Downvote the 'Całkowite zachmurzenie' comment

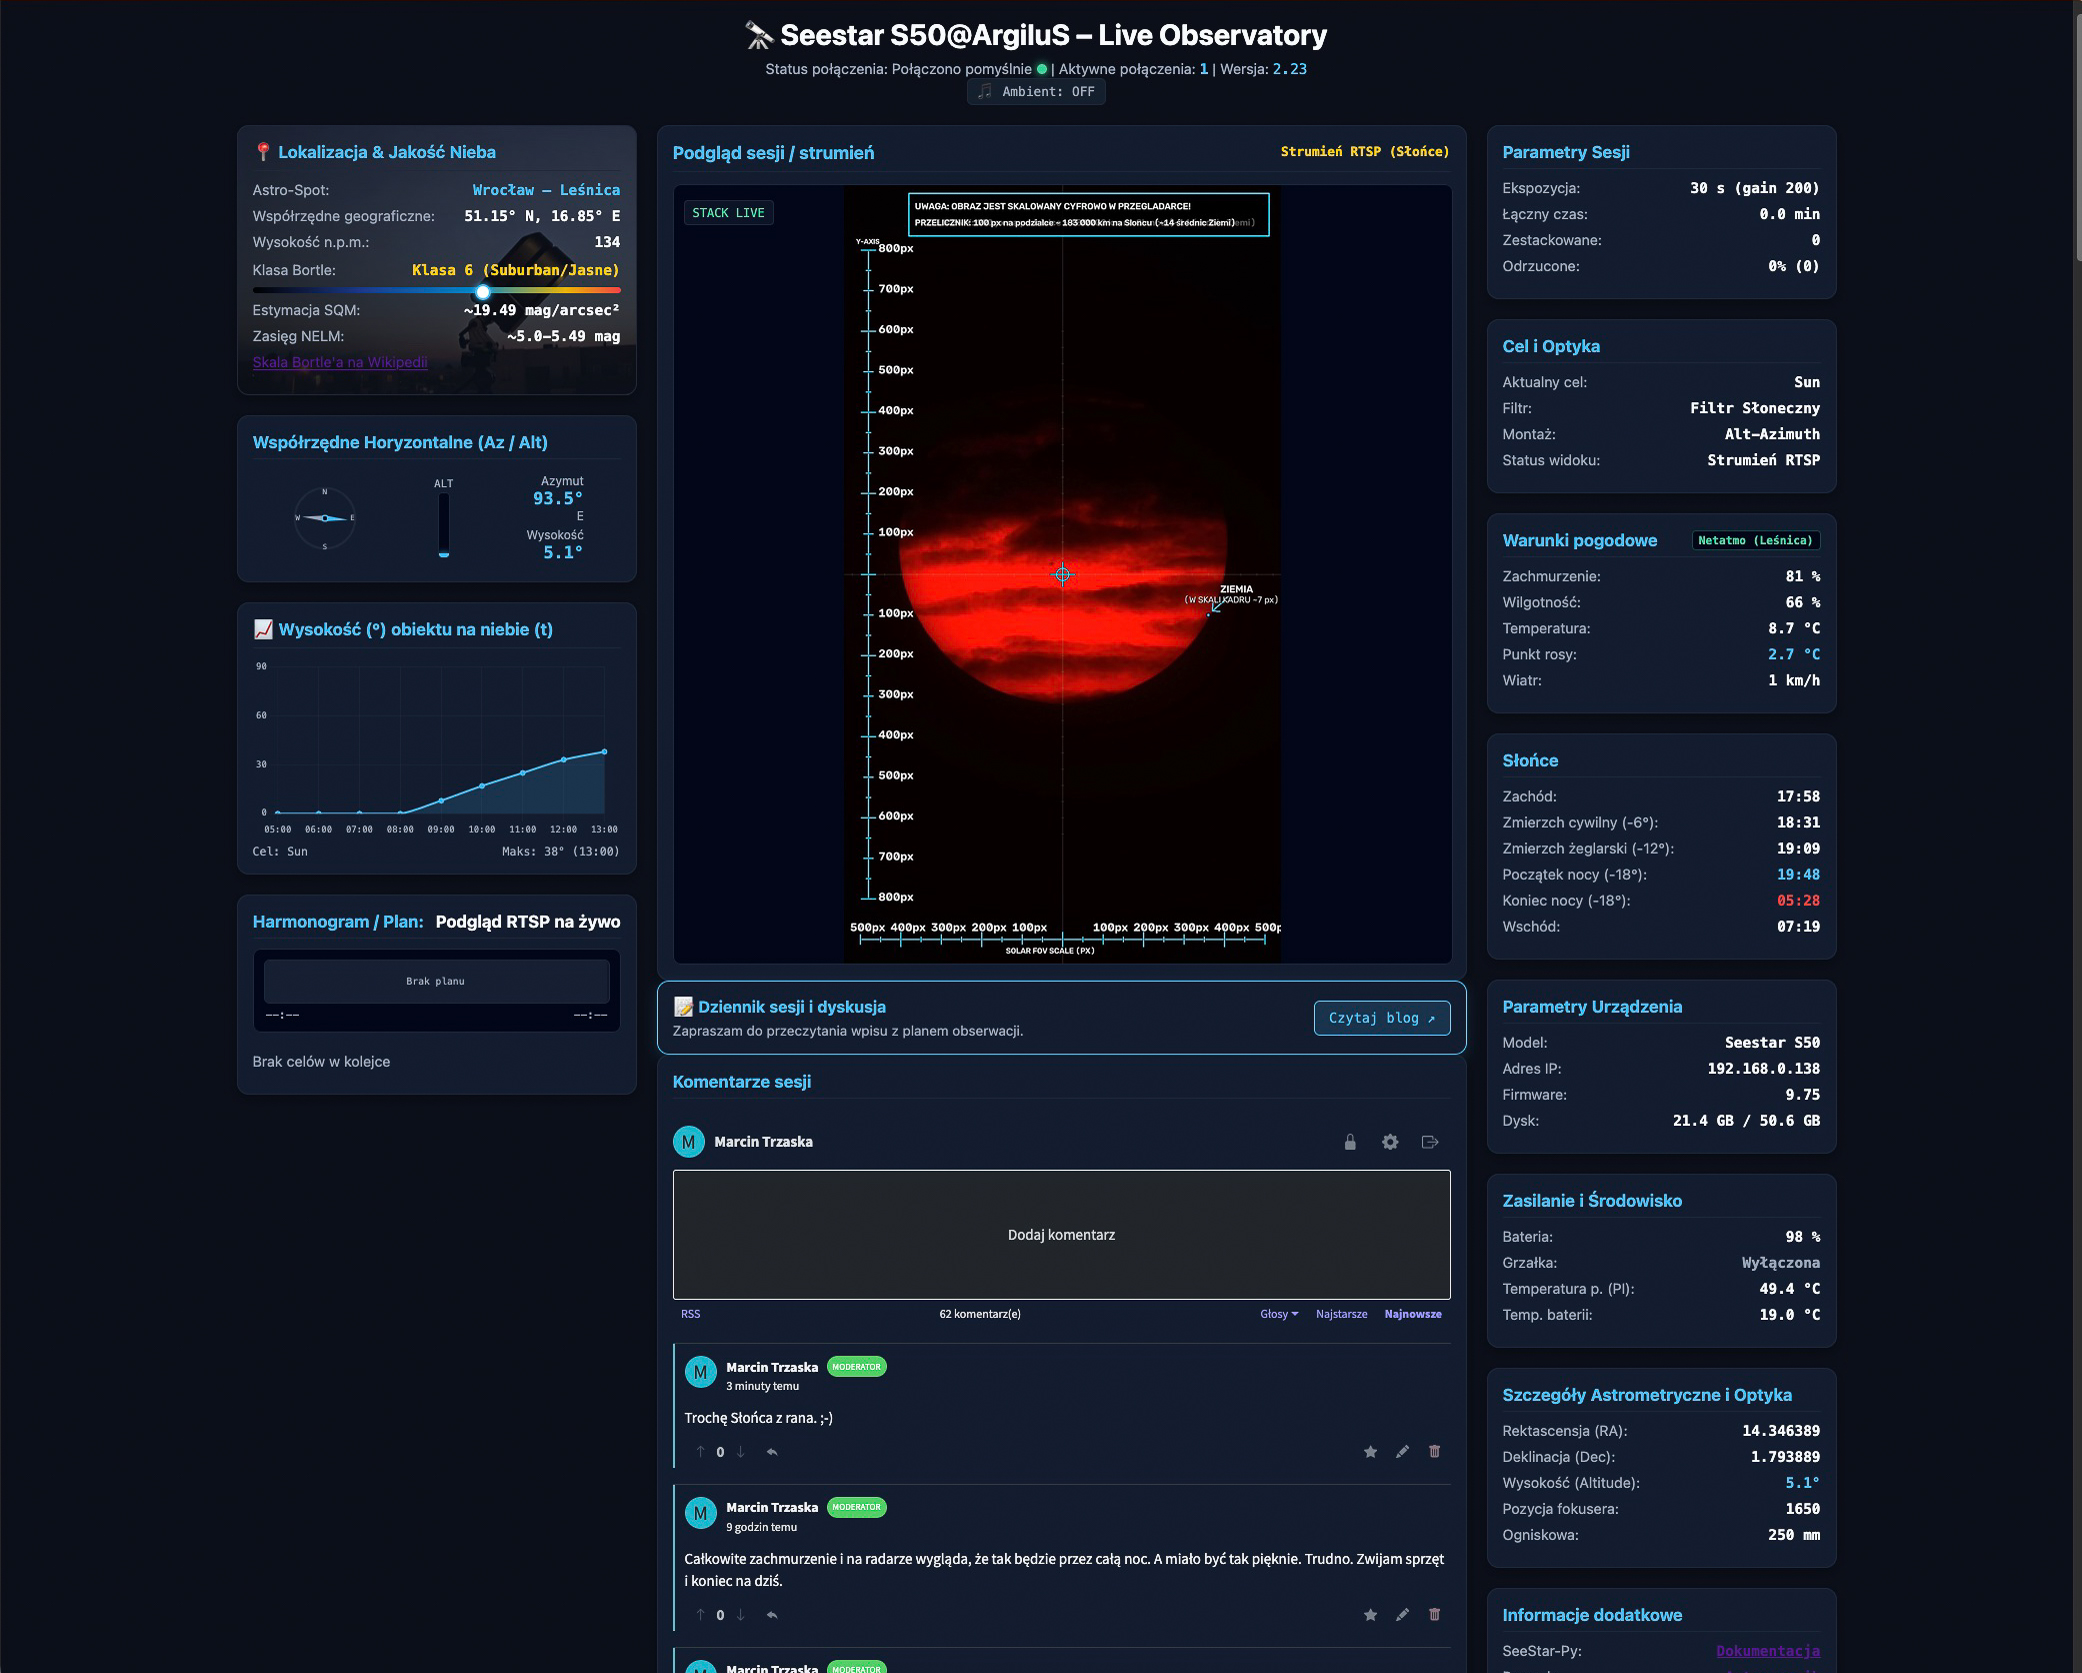[x=741, y=1615]
